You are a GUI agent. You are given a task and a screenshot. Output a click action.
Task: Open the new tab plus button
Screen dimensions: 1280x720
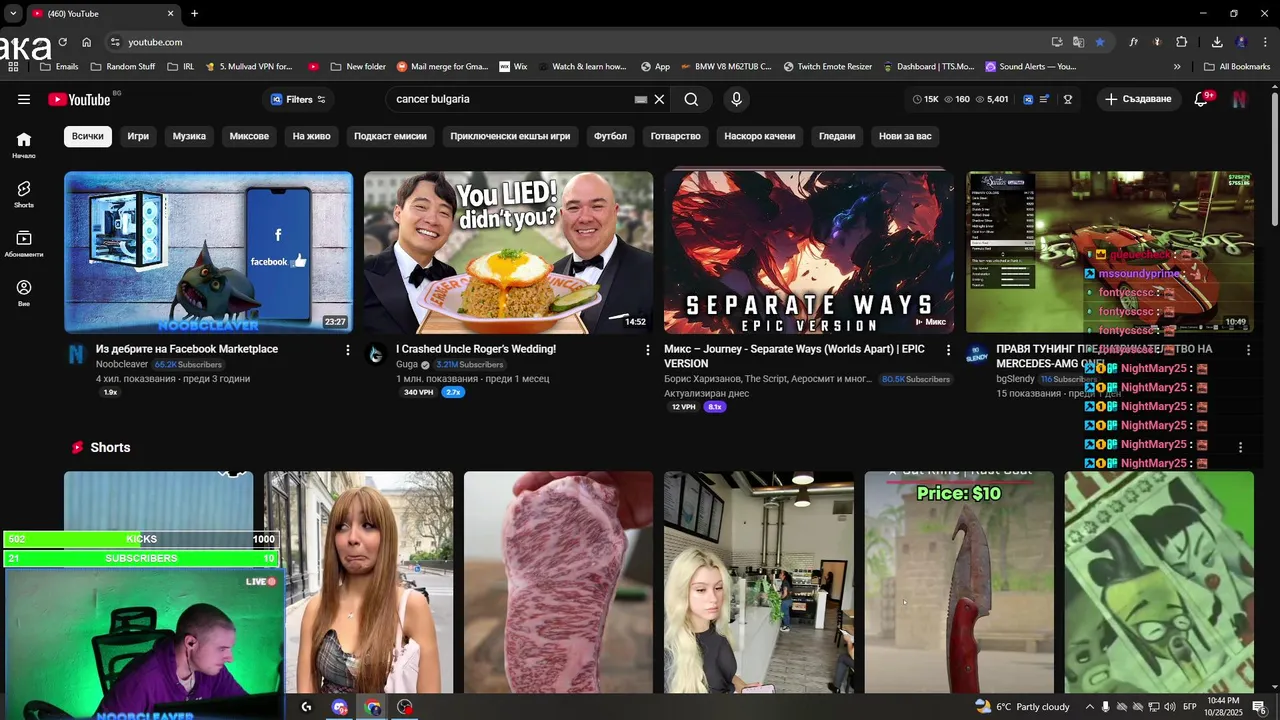coord(194,13)
